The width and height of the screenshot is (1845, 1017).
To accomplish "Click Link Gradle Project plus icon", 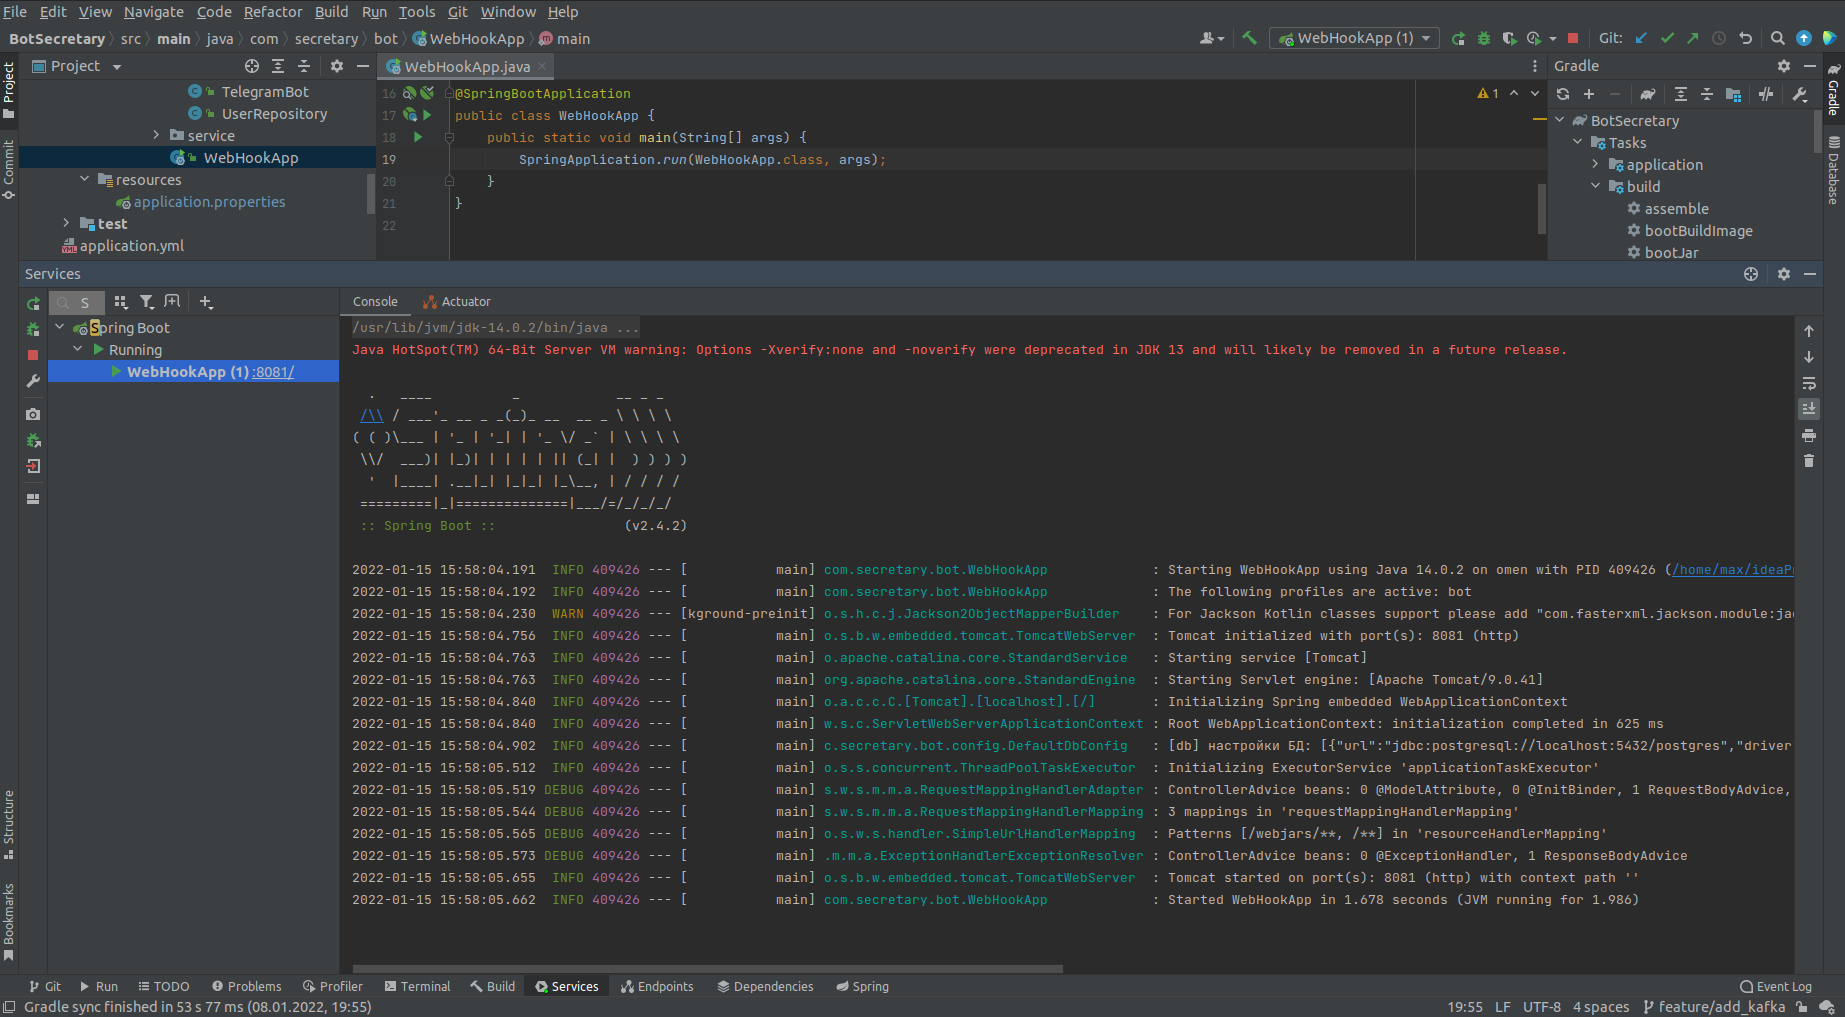I will click(1589, 94).
